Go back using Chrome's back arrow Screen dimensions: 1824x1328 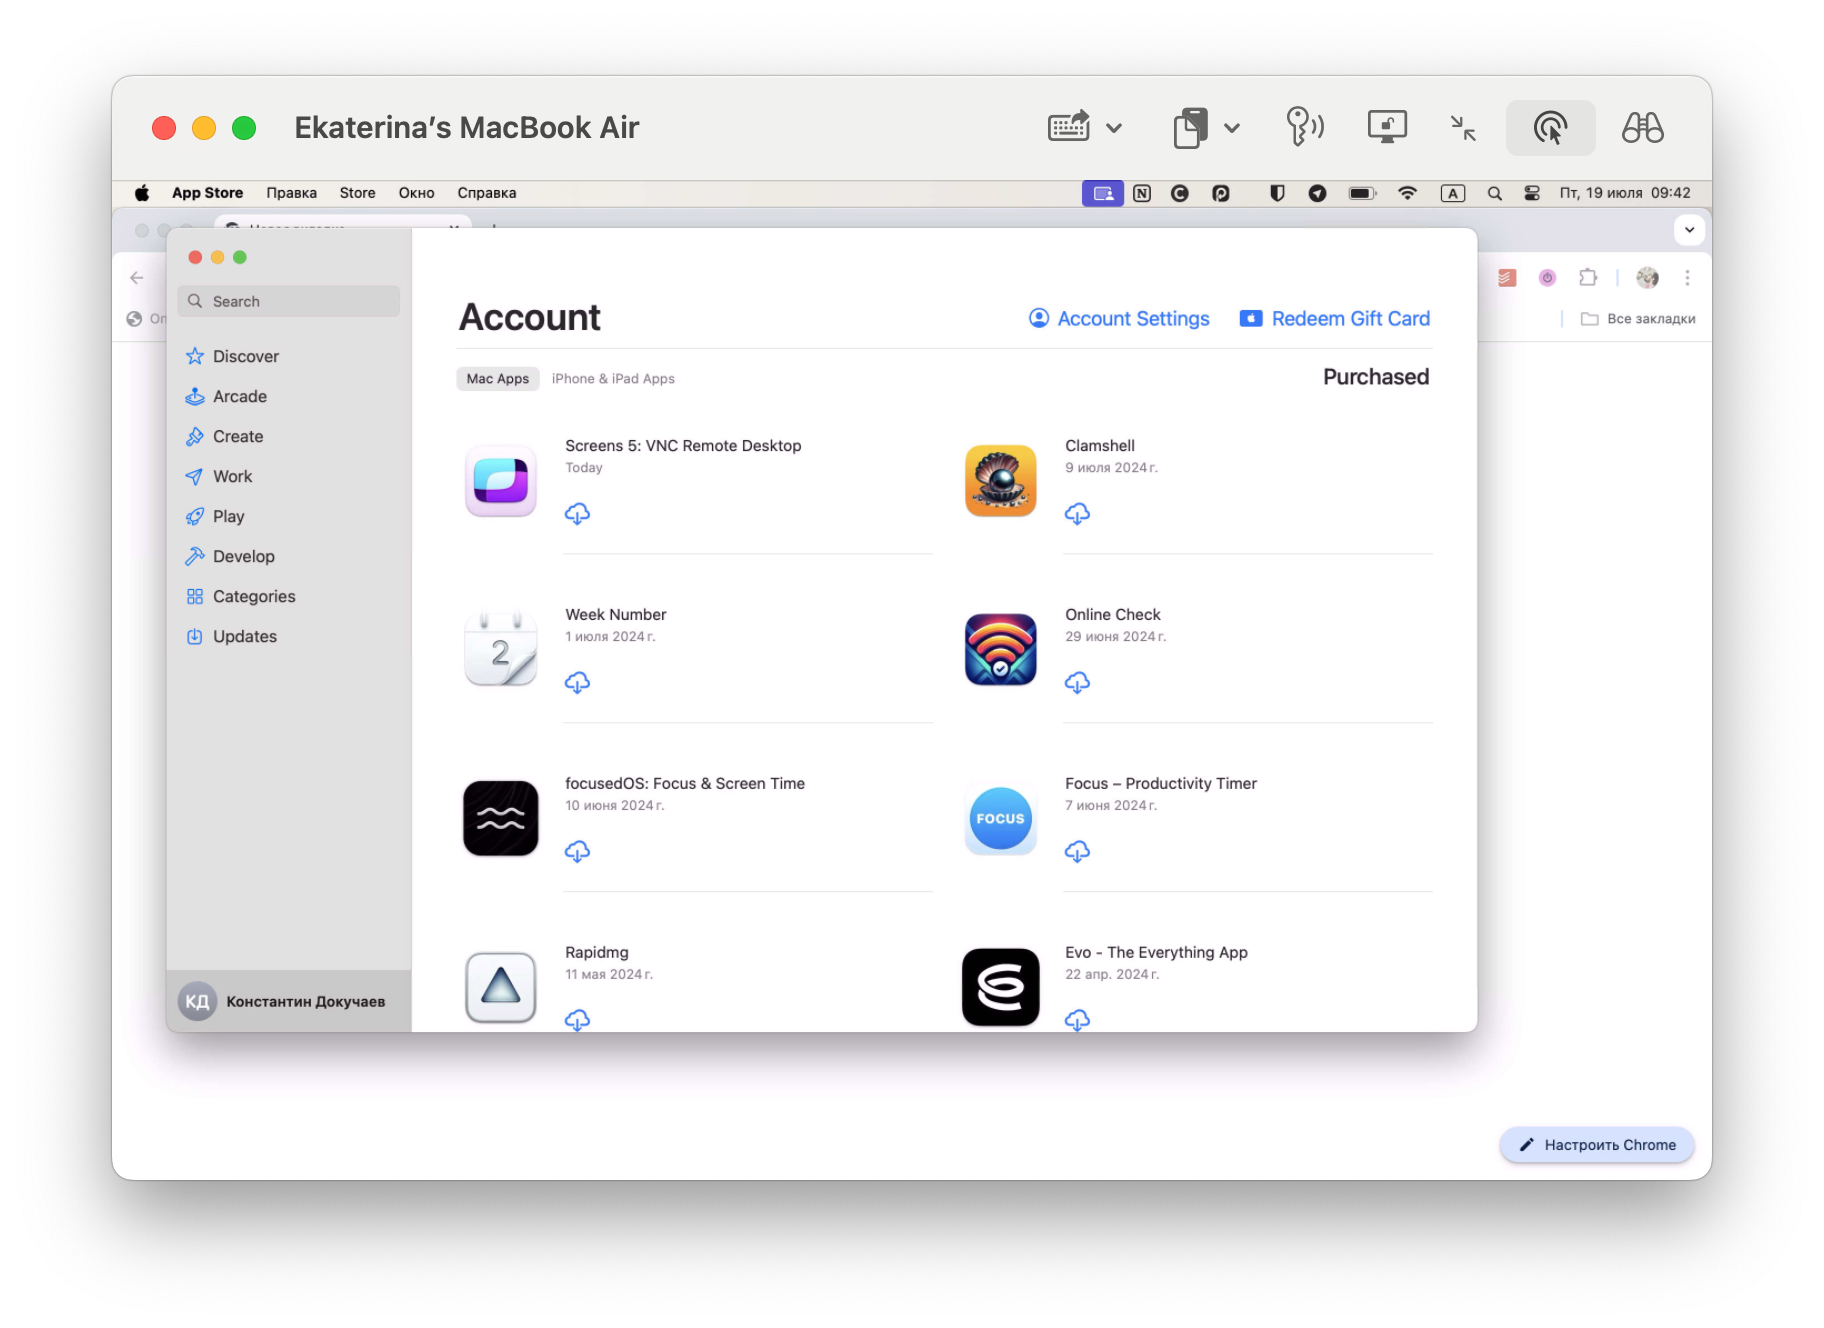point(137,278)
